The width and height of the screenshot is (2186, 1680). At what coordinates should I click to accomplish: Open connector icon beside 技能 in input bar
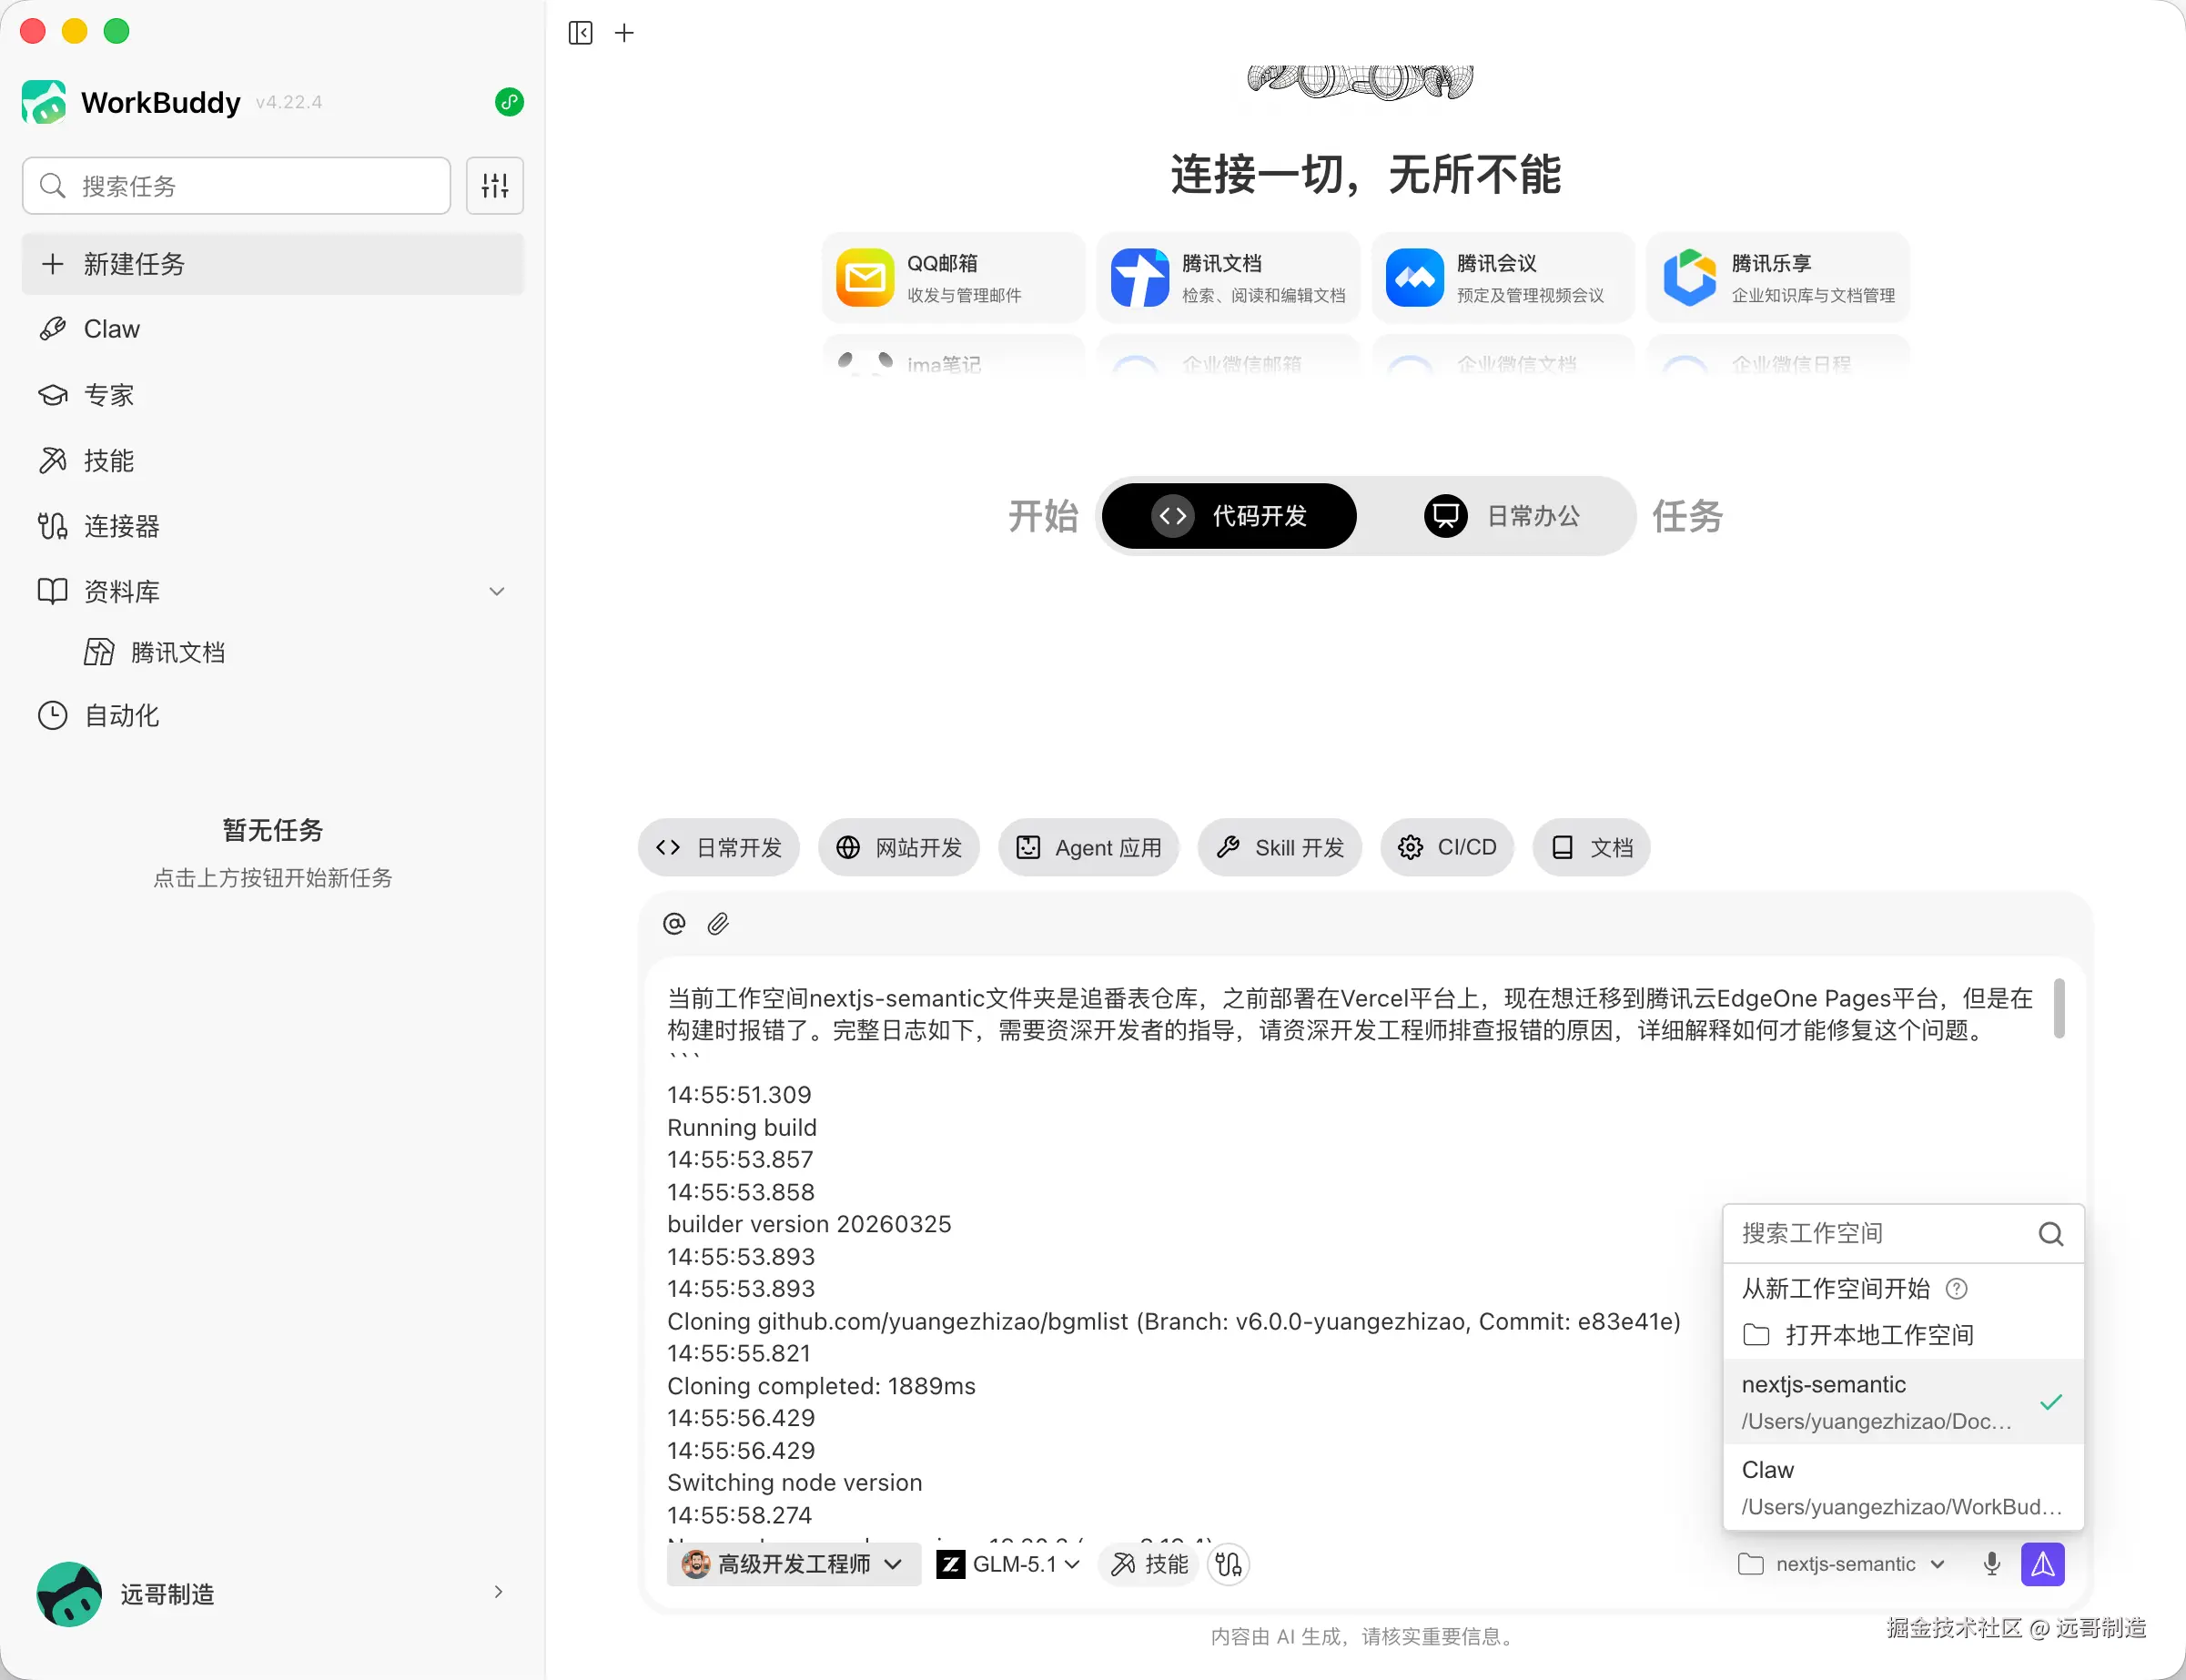click(1229, 1564)
